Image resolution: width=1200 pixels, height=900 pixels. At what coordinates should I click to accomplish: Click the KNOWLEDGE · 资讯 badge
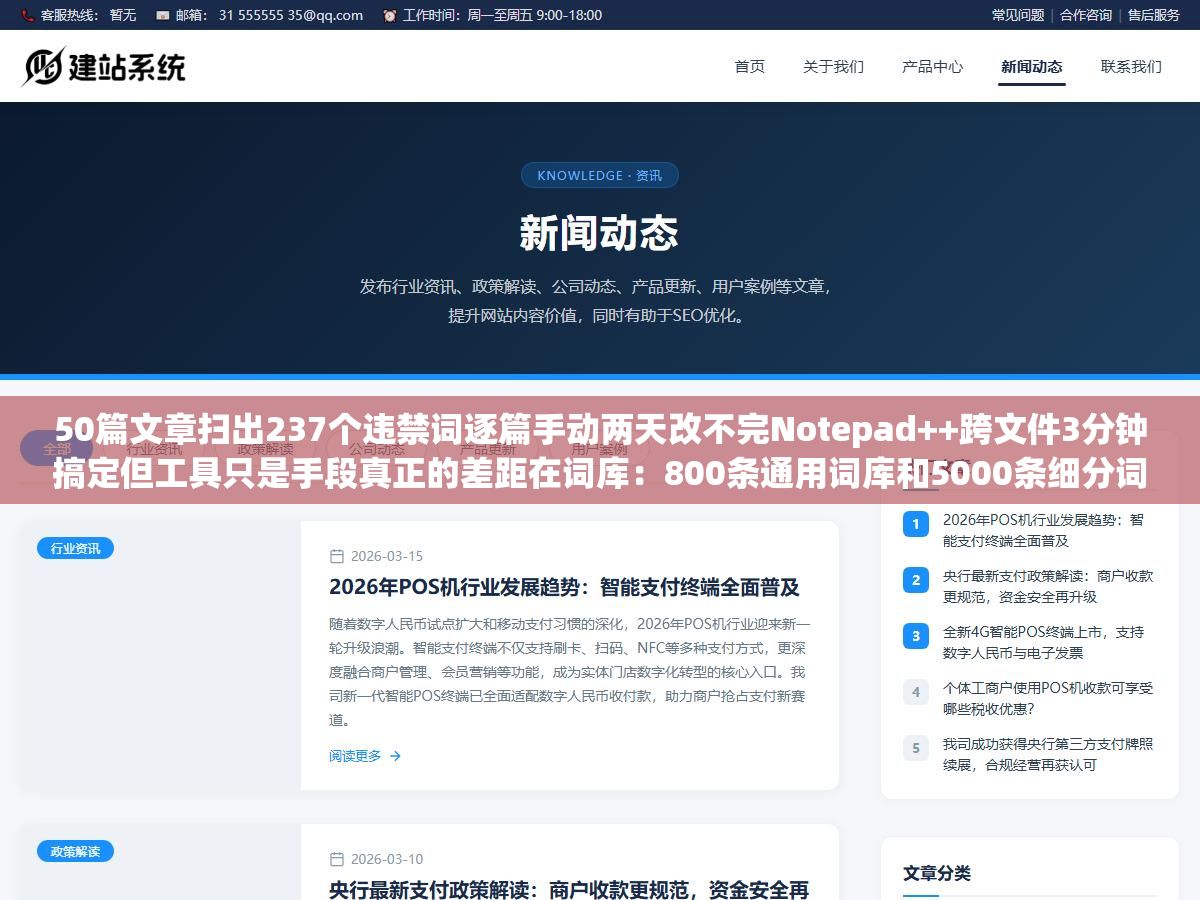(x=600, y=175)
